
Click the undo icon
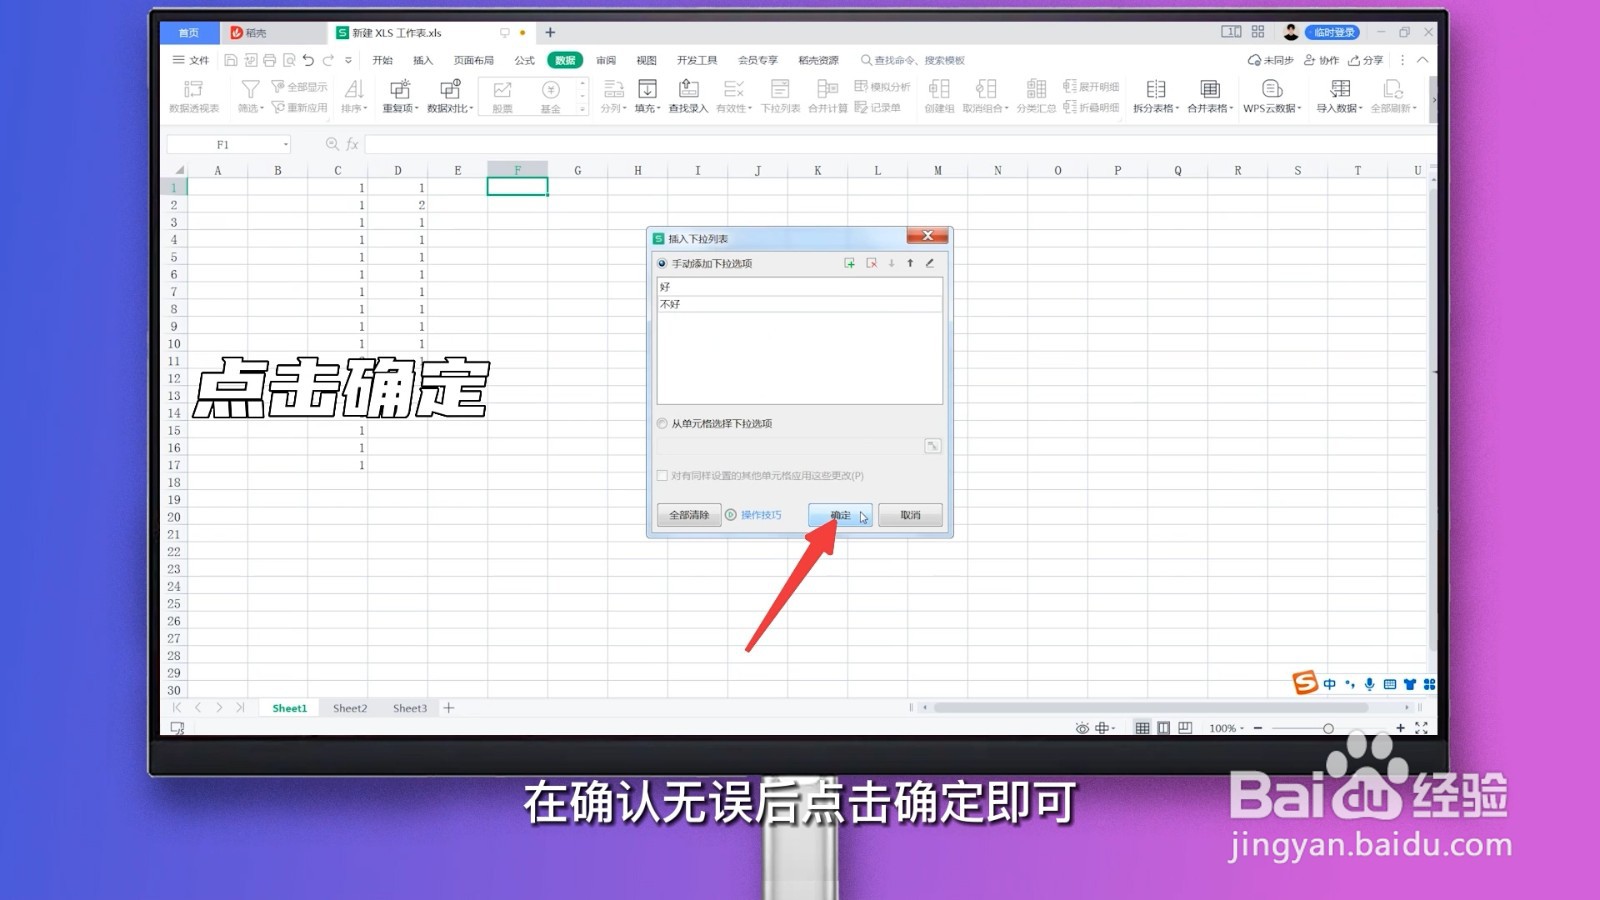coord(308,60)
